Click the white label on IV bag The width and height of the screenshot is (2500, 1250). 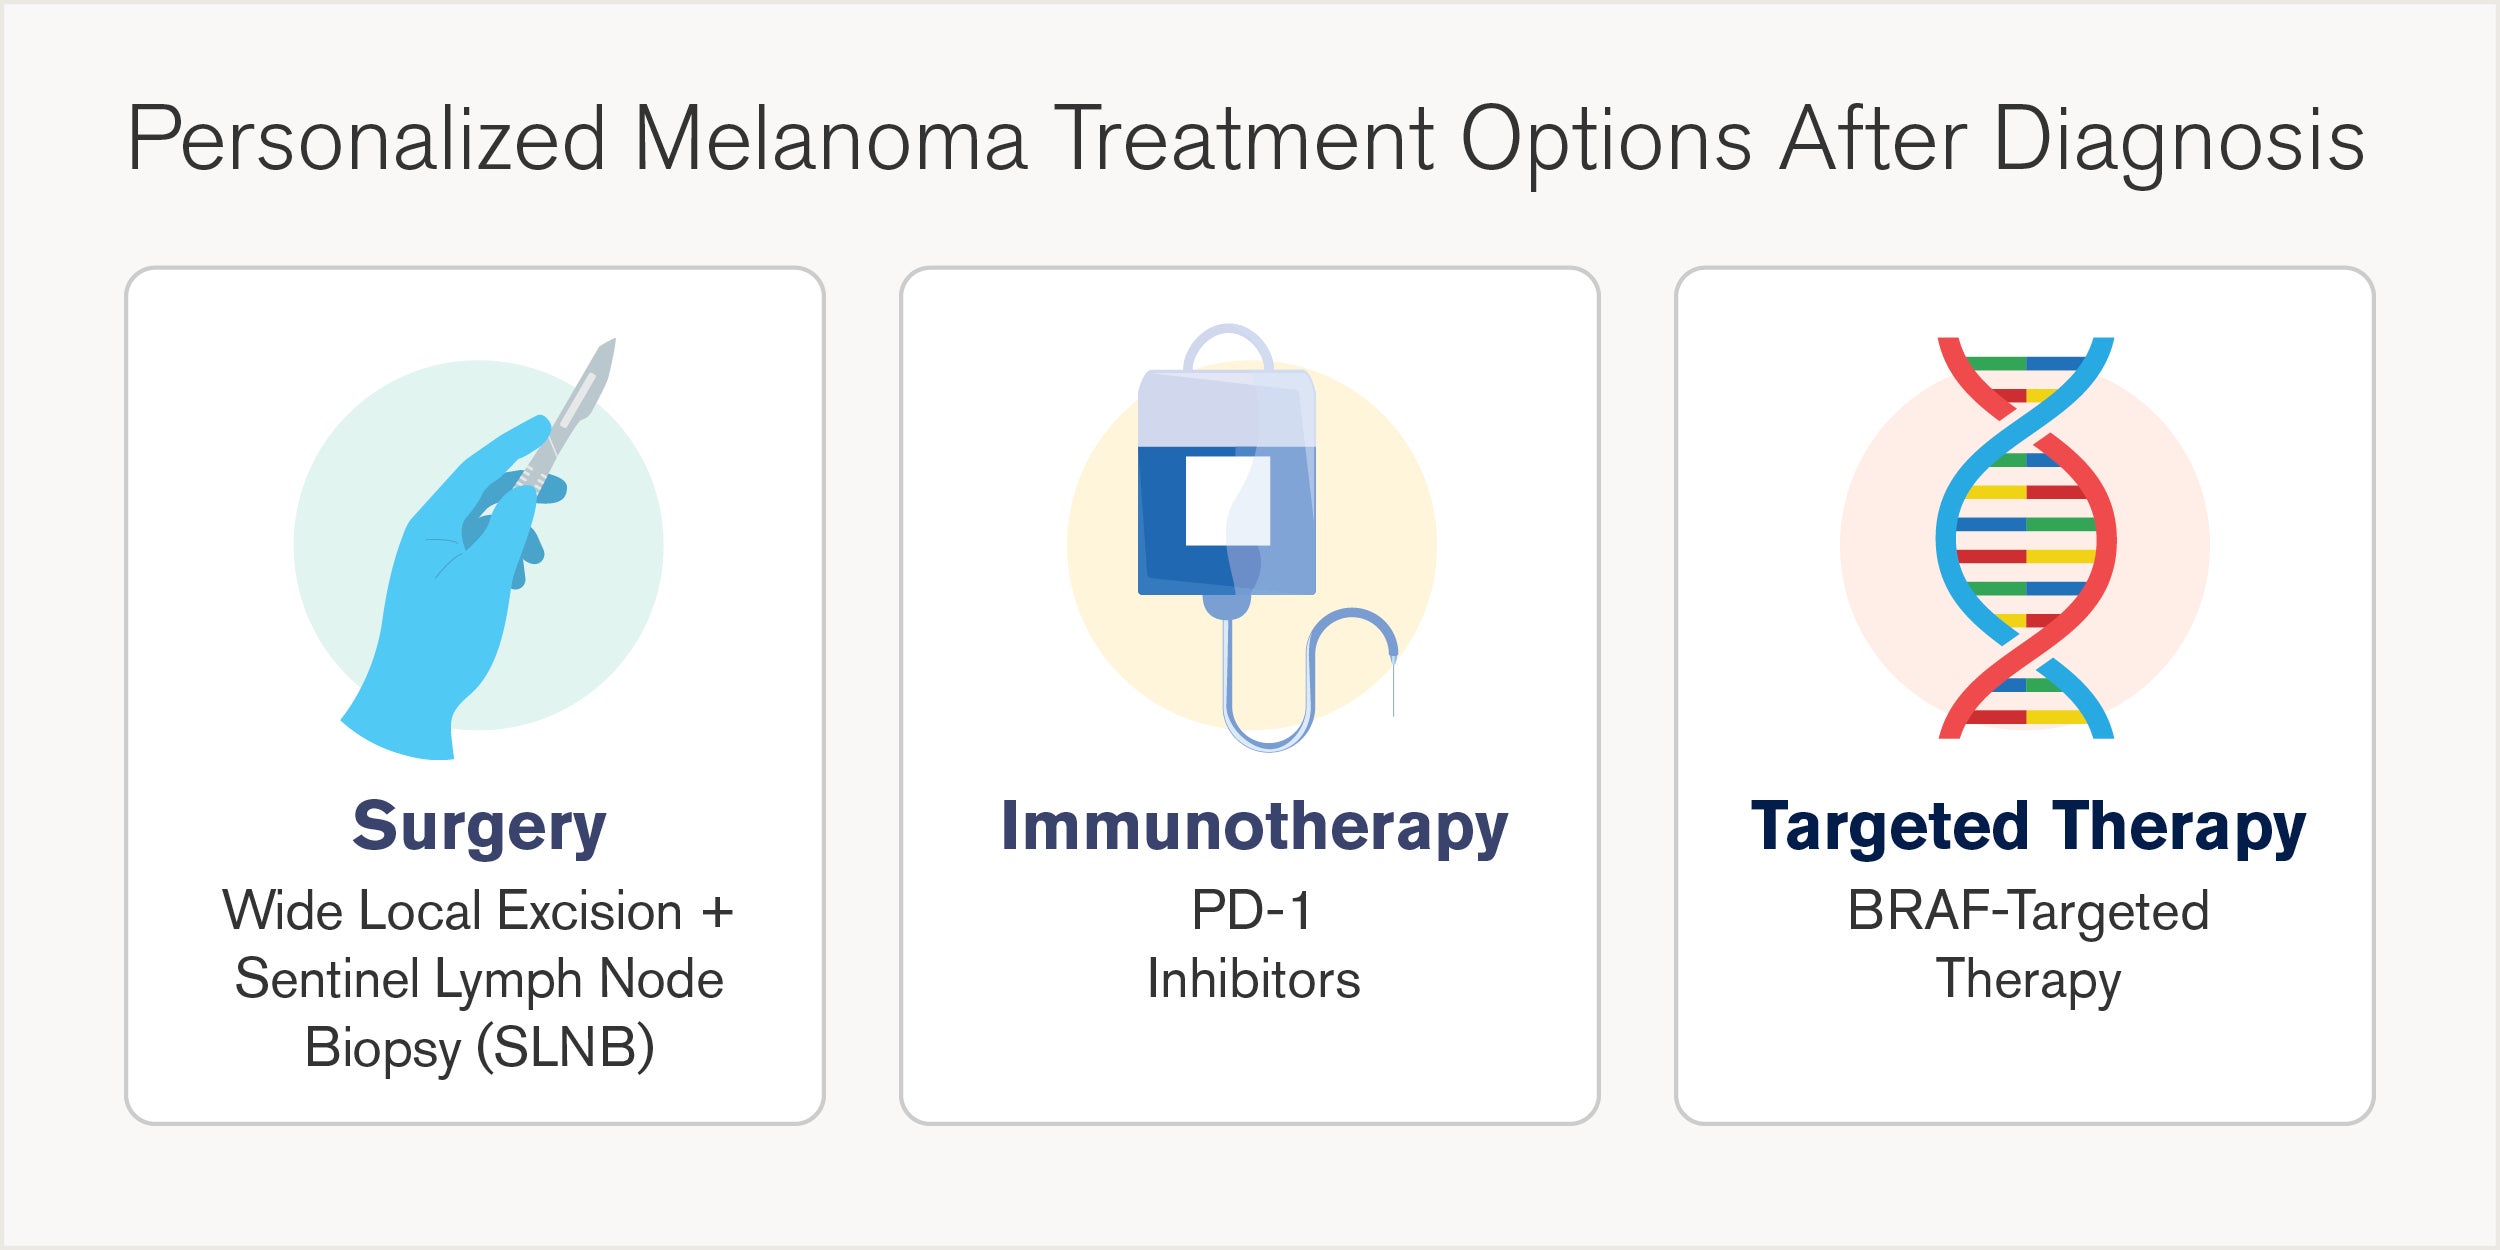tap(1226, 501)
